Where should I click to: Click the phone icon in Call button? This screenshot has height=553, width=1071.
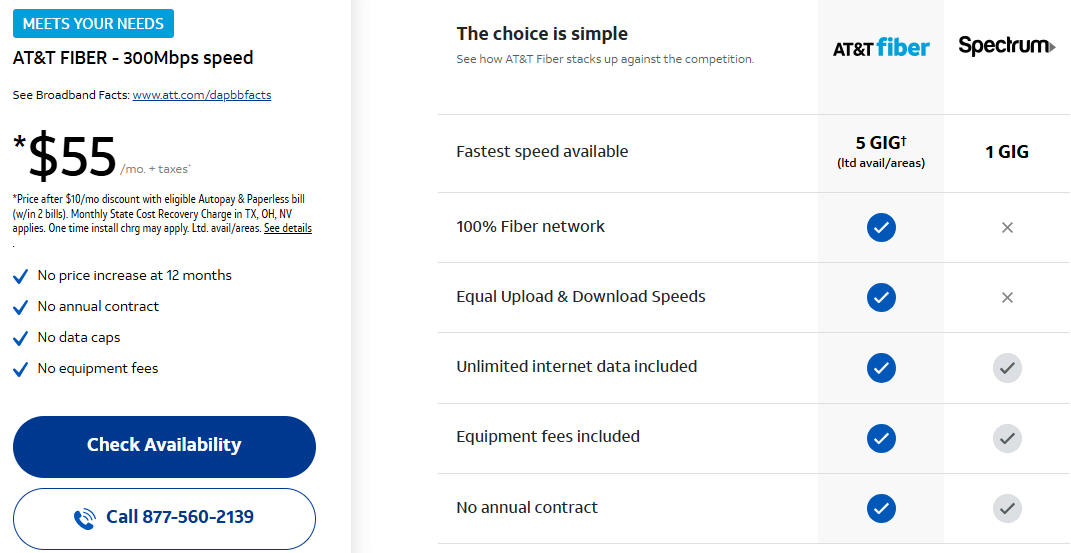85,518
